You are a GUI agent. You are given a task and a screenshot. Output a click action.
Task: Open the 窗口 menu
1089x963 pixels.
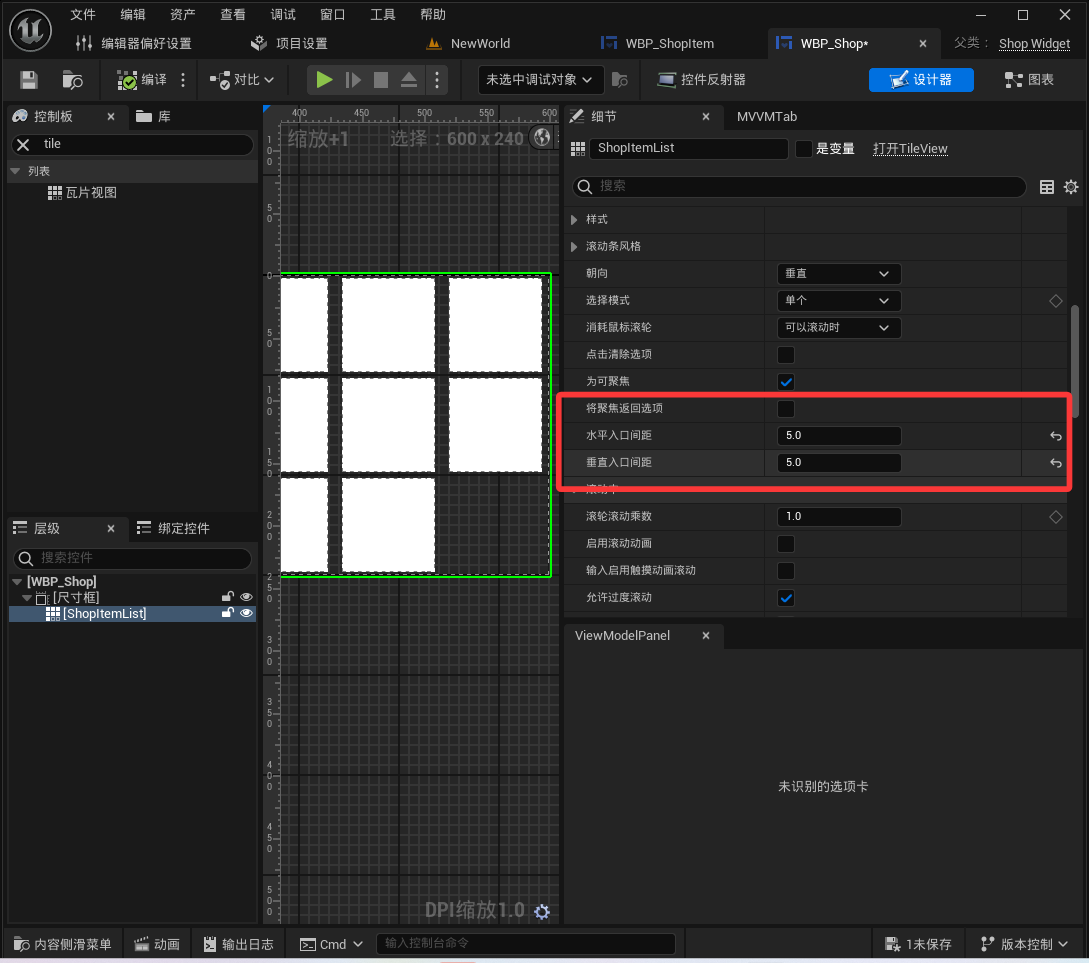point(333,15)
